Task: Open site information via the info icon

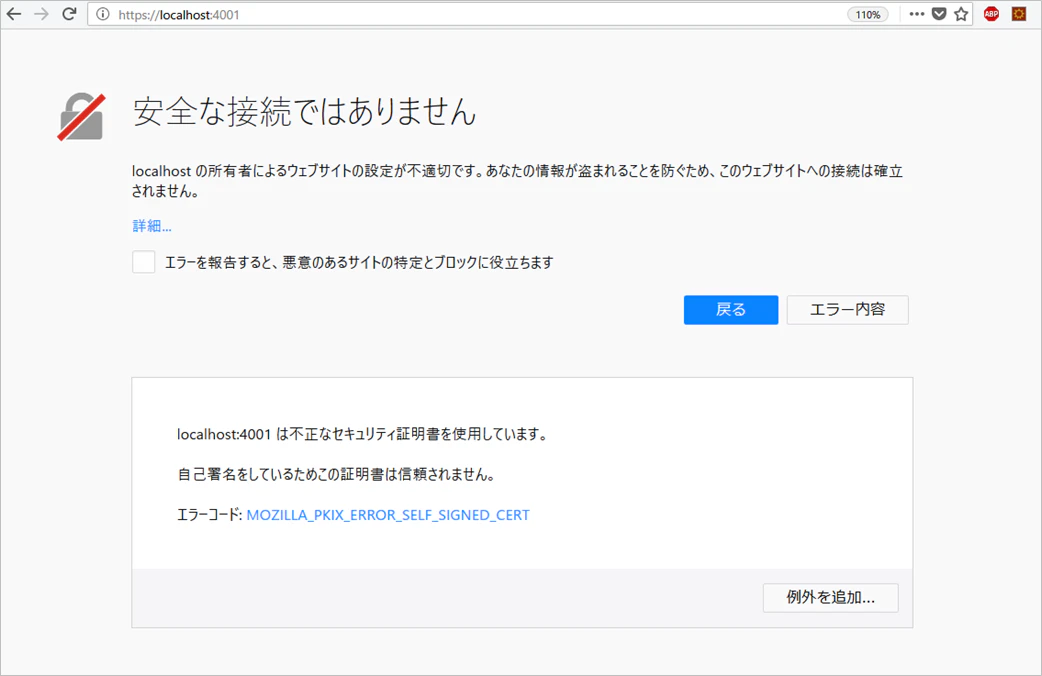Action: pyautogui.click(x=102, y=15)
